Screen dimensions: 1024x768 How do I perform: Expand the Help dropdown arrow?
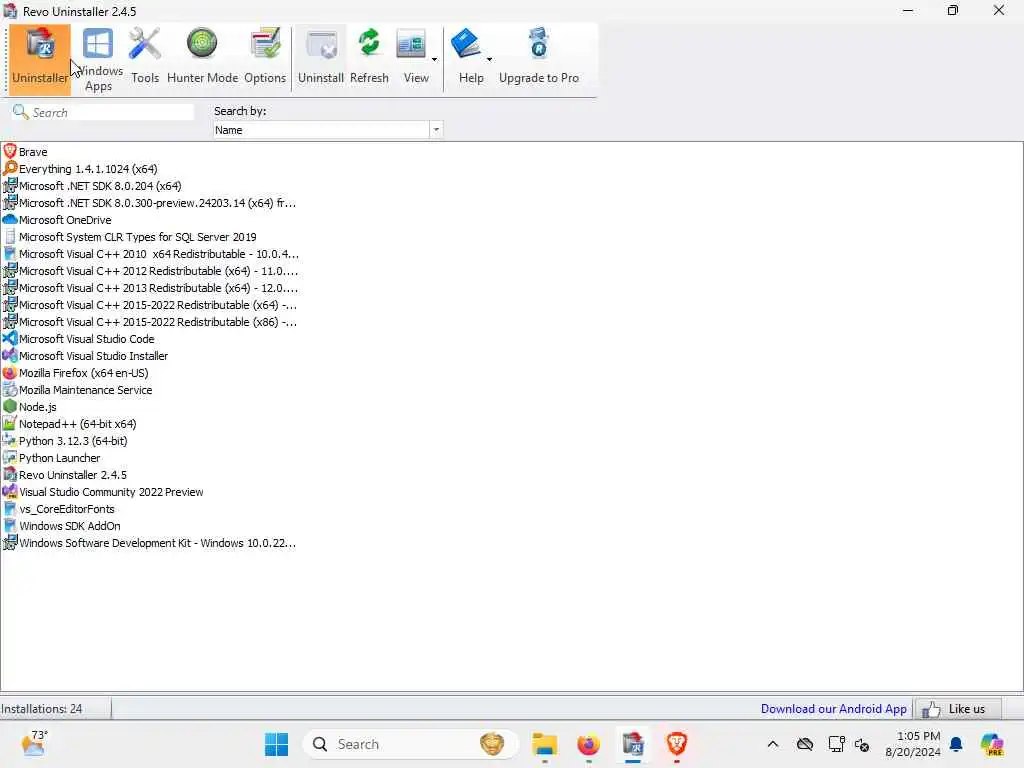click(x=489, y=59)
